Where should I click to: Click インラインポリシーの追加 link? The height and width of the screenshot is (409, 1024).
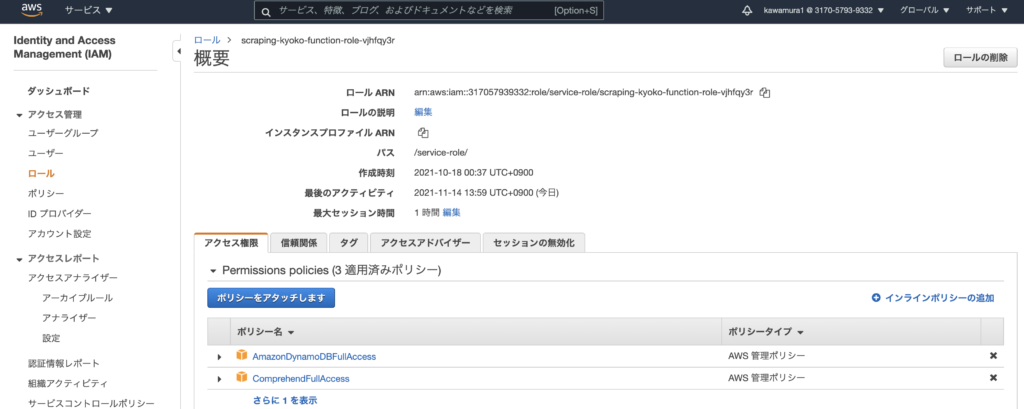point(939,298)
